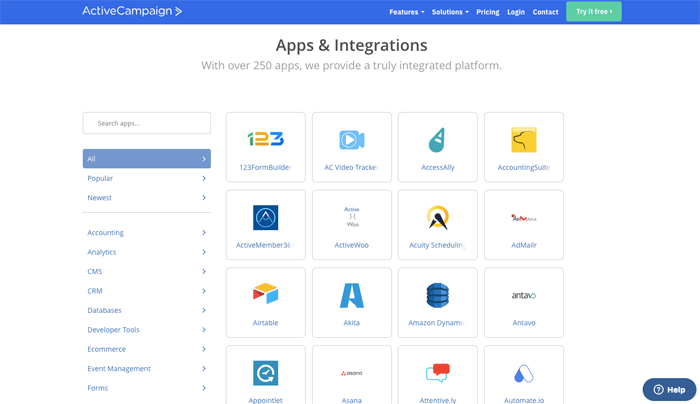Click the Akita app icon
Viewport: 700px width, 404px height.
(351, 295)
